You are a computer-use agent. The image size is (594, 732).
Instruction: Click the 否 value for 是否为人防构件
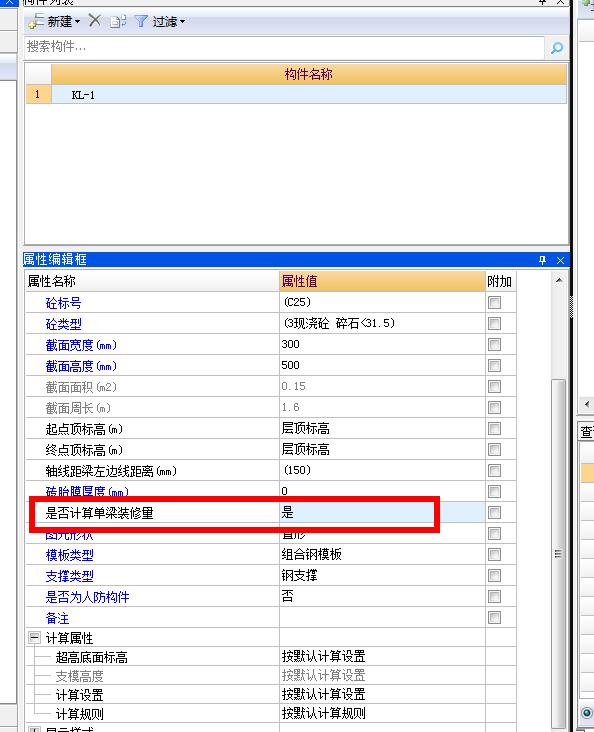tap(382, 597)
